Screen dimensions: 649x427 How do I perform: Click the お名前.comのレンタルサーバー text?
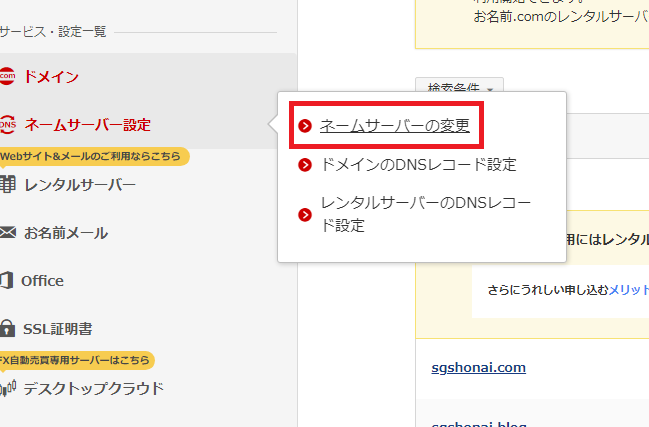[x=561, y=17]
